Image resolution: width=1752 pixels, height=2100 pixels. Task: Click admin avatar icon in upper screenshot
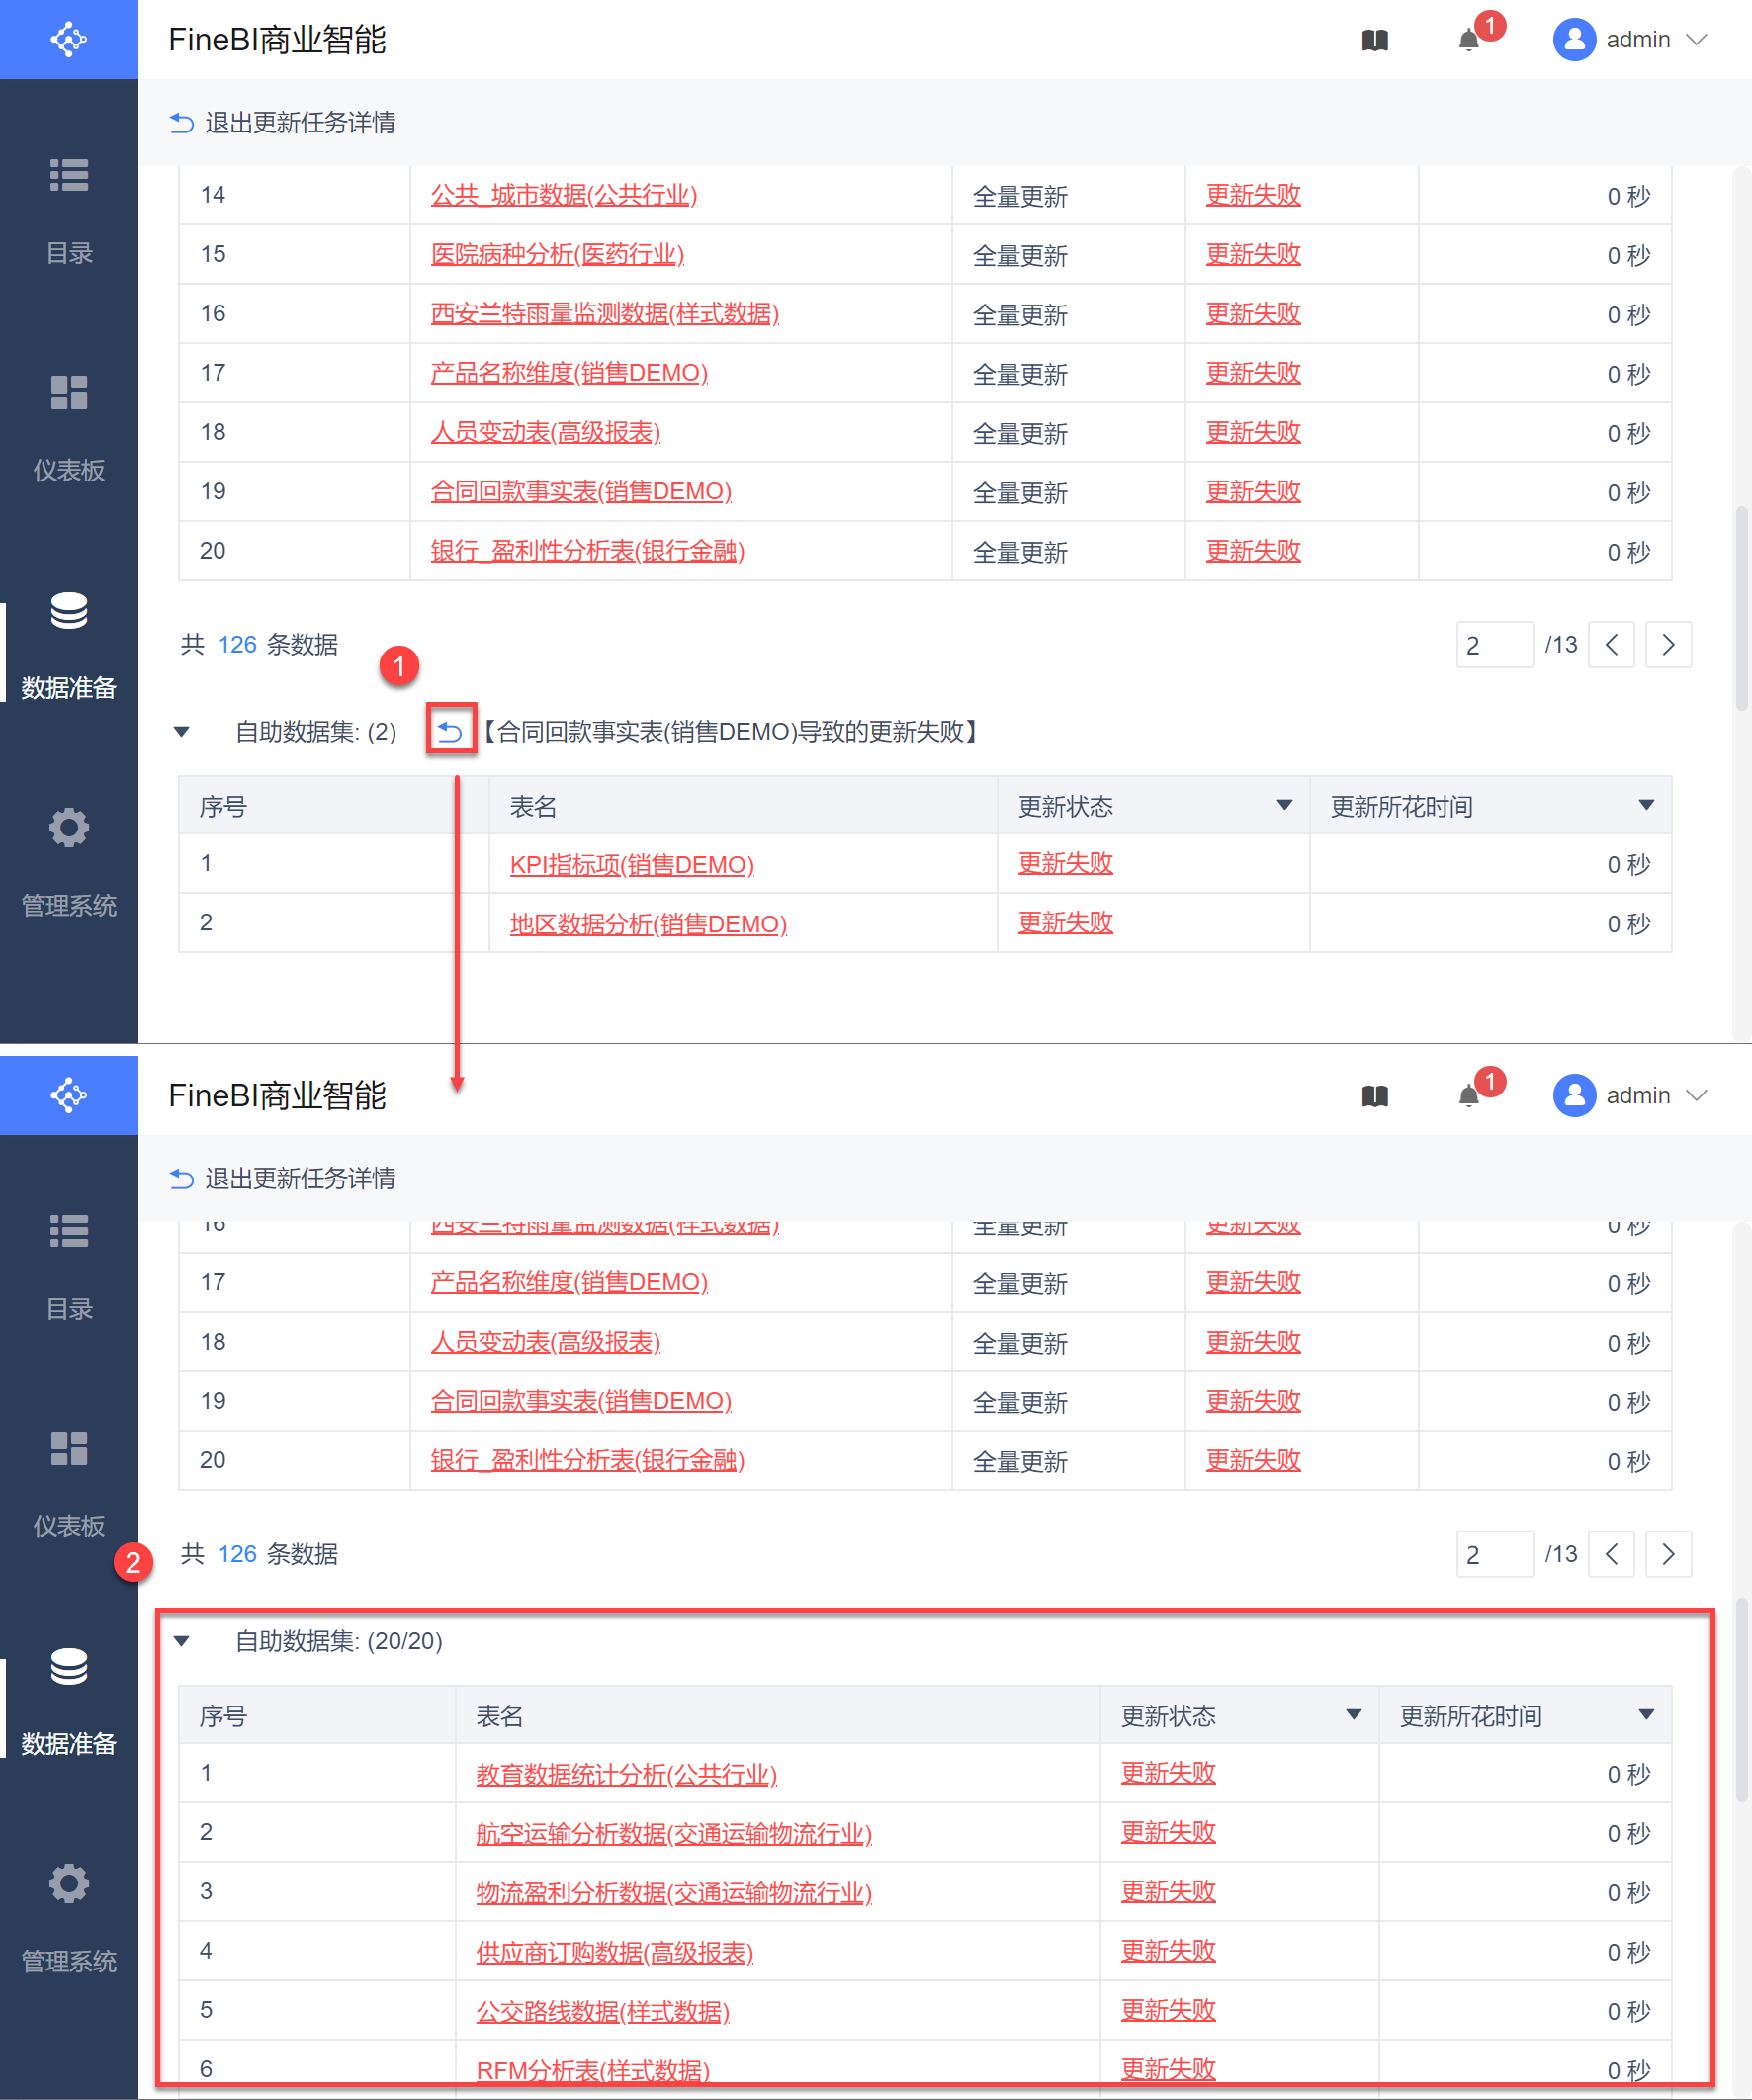coord(1574,40)
